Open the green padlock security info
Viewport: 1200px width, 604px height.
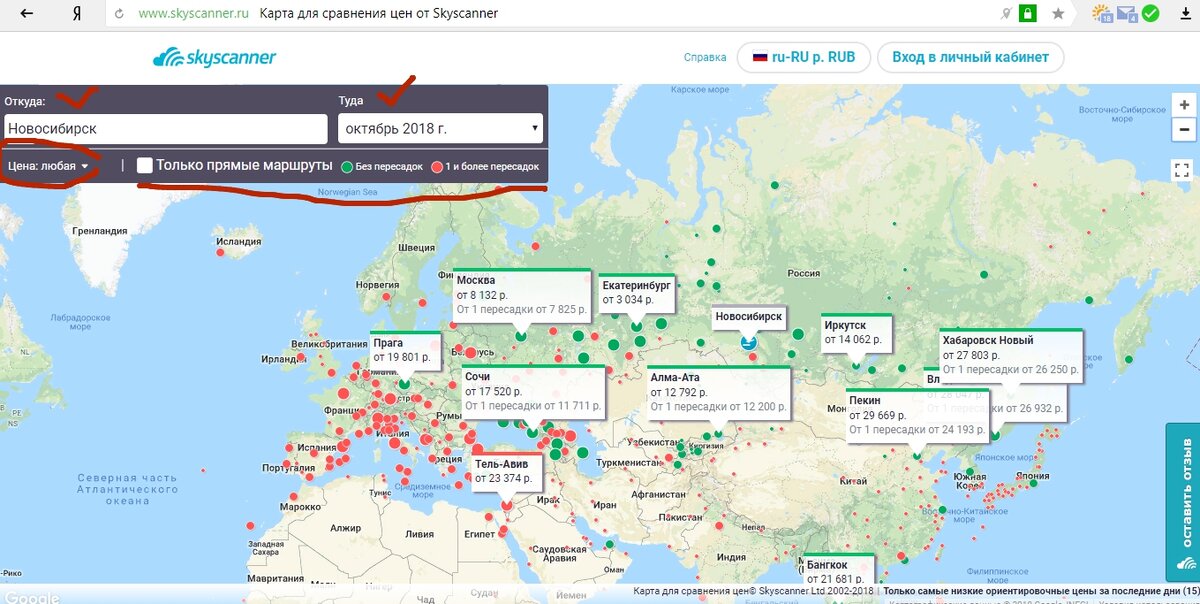coord(1027,14)
